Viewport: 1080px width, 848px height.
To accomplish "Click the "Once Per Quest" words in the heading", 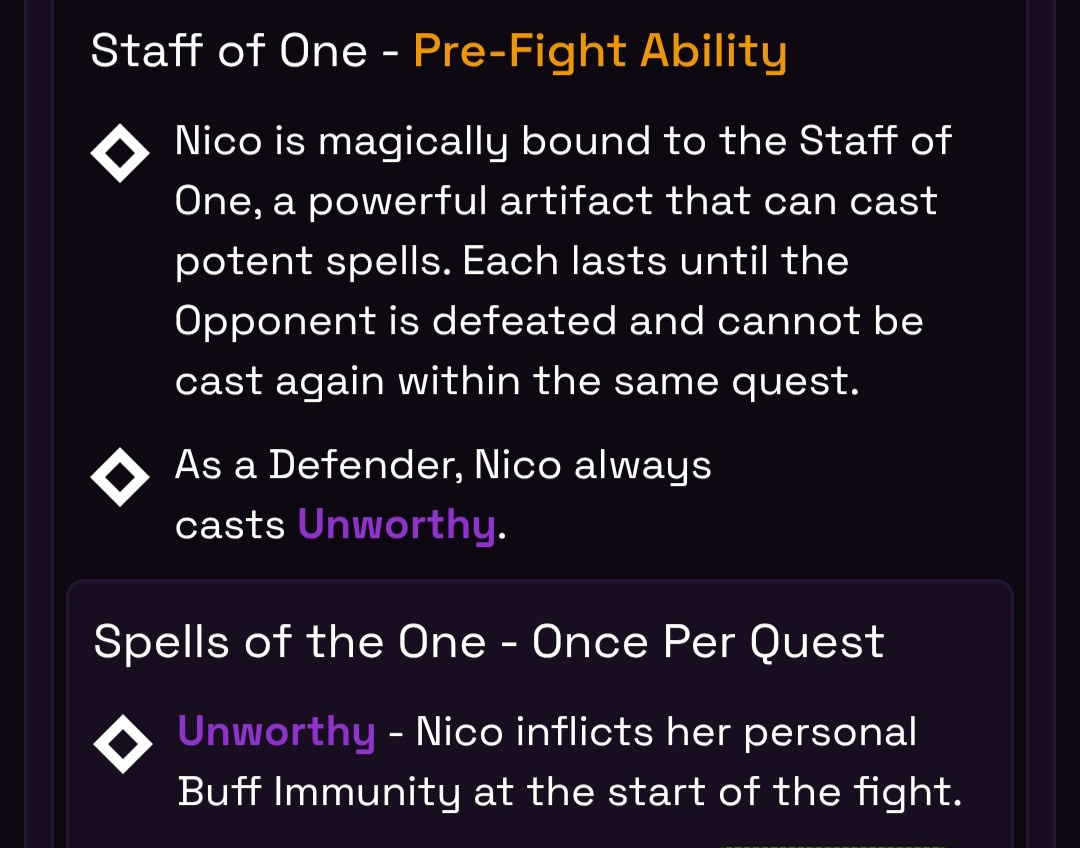I will click(x=708, y=642).
